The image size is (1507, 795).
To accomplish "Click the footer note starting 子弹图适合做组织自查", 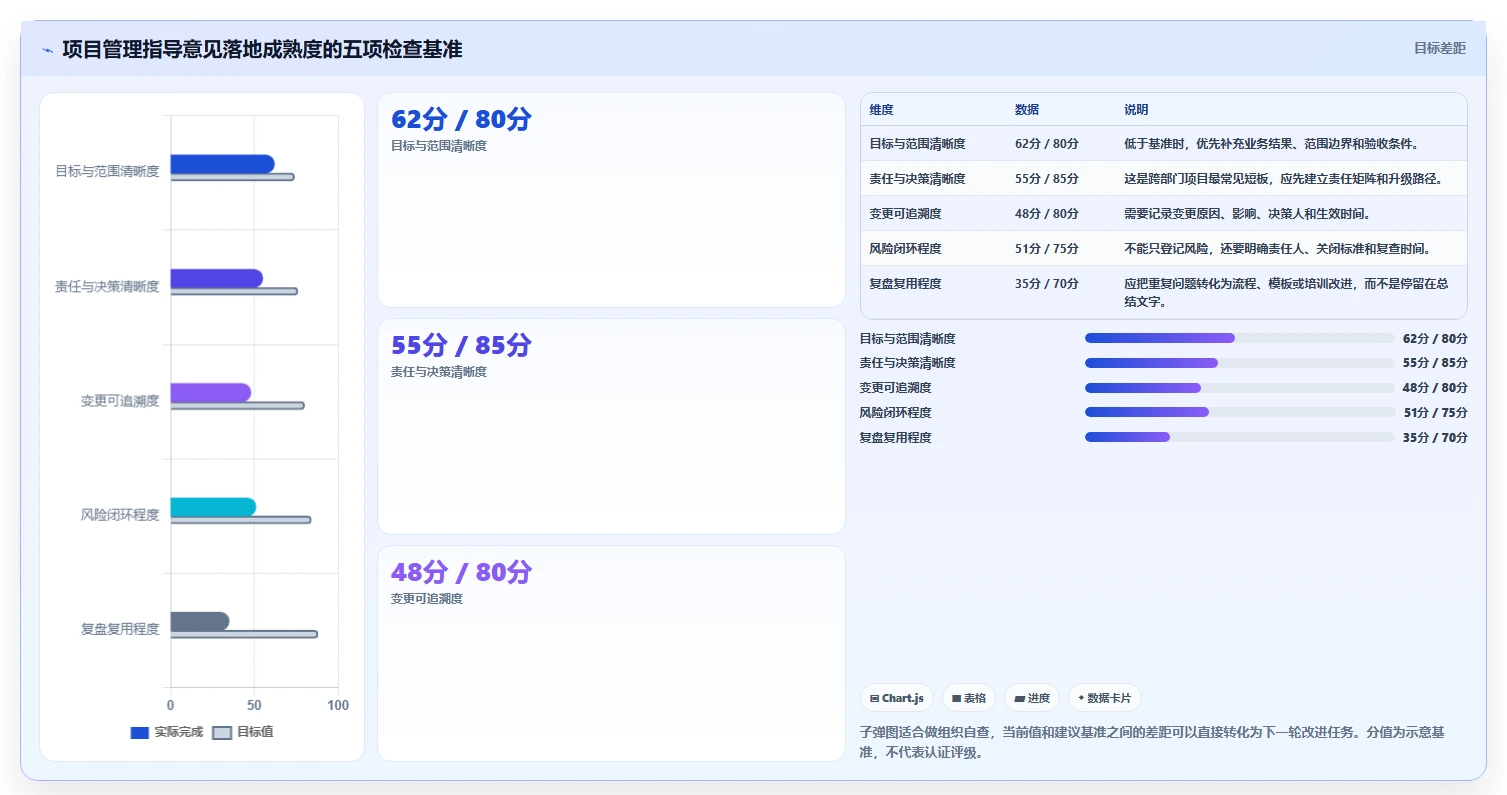I will click(x=1152, y=743).
